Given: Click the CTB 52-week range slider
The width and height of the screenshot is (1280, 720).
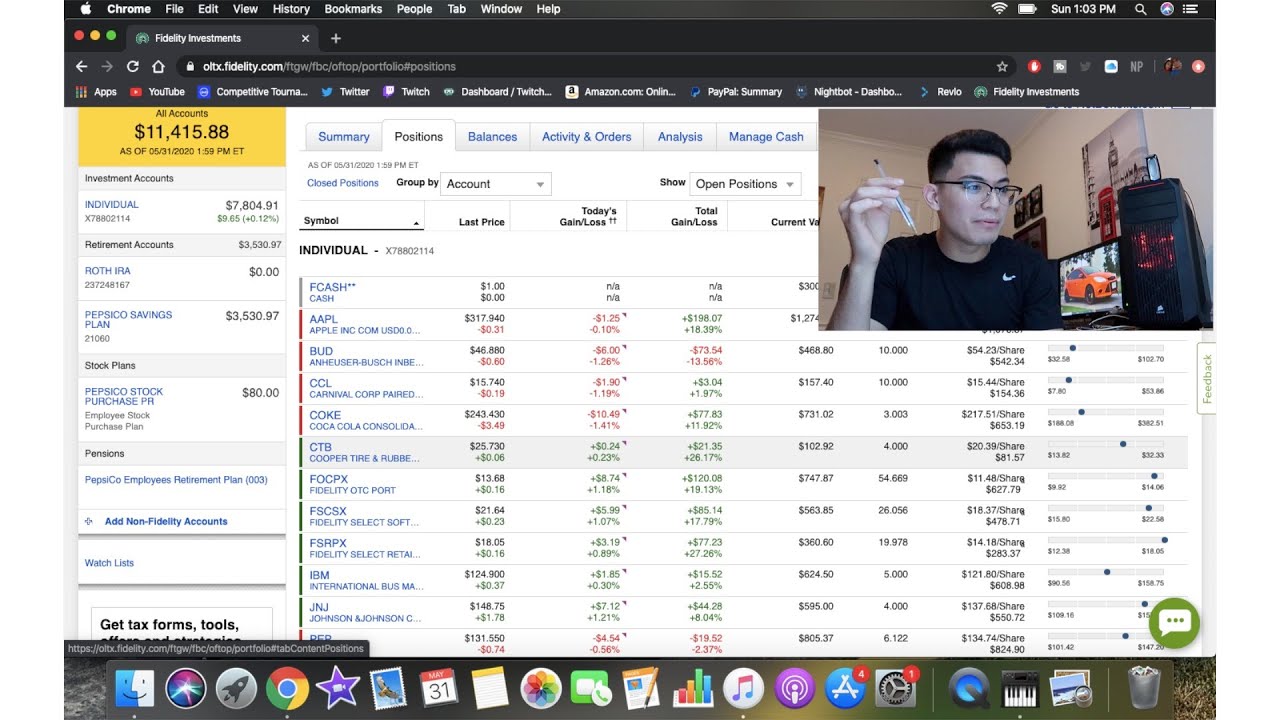Looking at the screenshot, I should coord(1106,444).
